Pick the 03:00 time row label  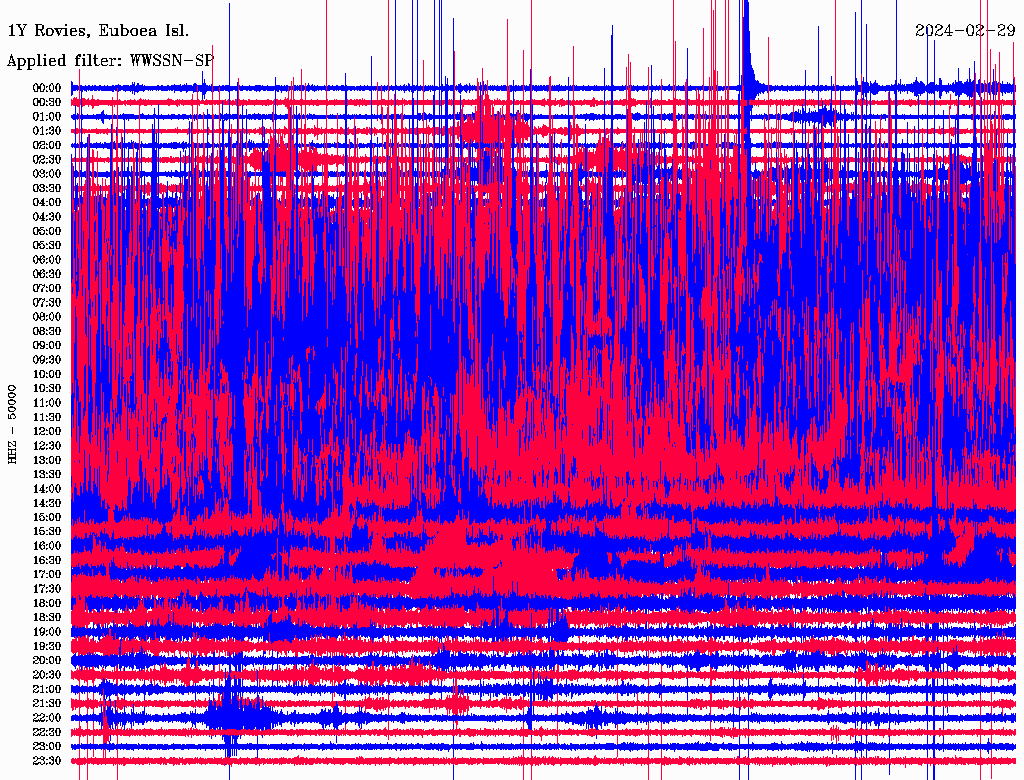point(47,174)
